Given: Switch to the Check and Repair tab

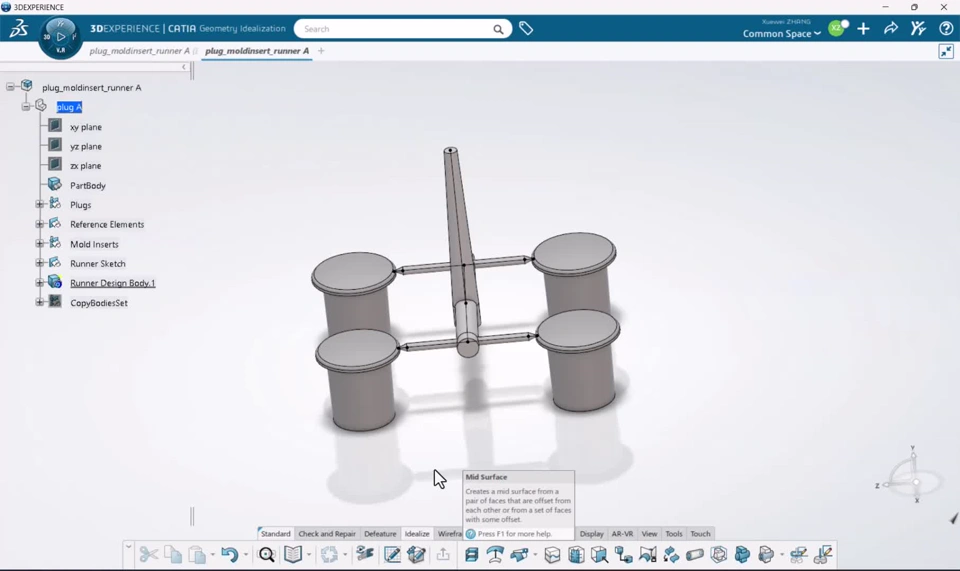Looking at the screenshot, I should click(x=327, y=534).
